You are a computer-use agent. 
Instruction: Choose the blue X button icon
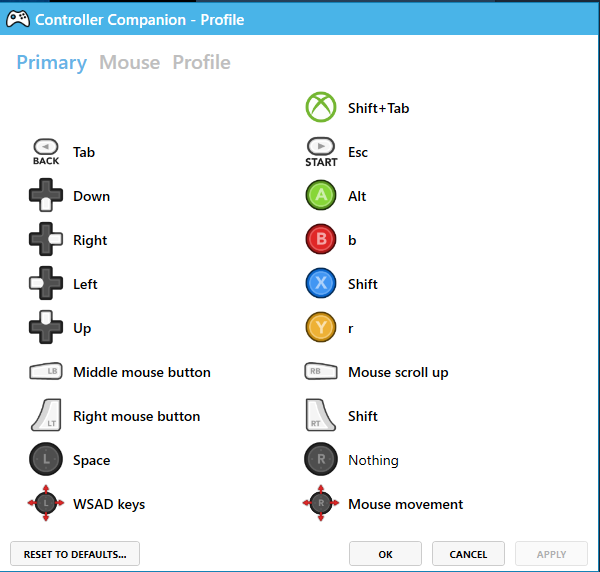click(x=321, y=284)
